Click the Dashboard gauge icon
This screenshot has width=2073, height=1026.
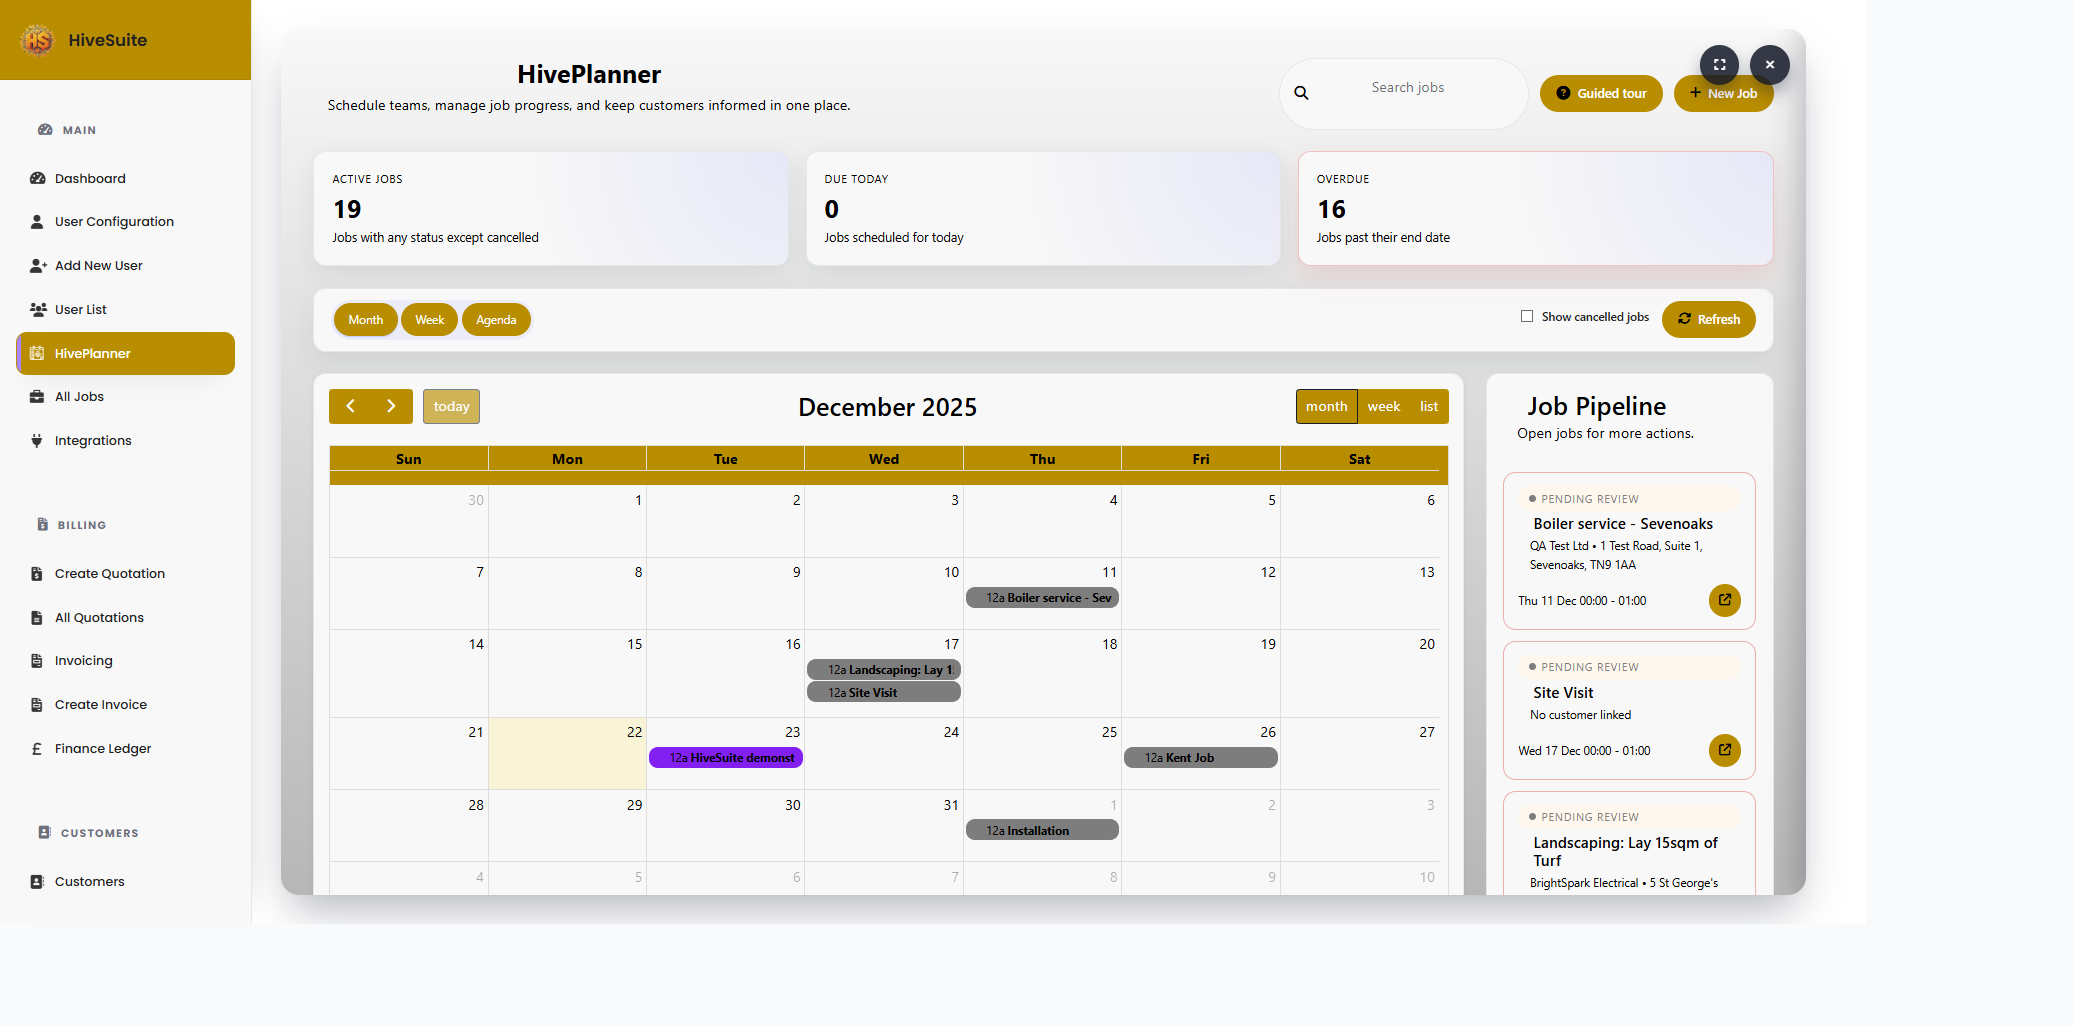point(37,178)
